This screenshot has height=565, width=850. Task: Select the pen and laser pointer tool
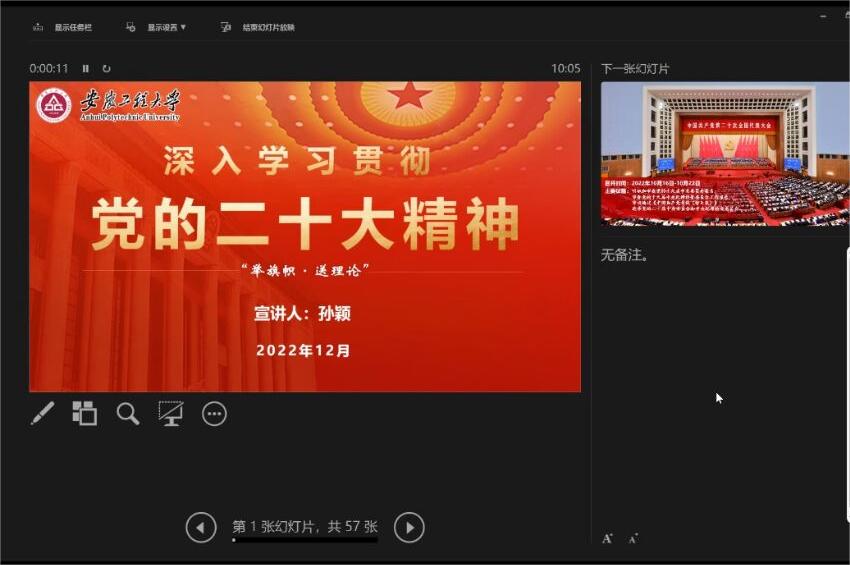click(42, 413)
